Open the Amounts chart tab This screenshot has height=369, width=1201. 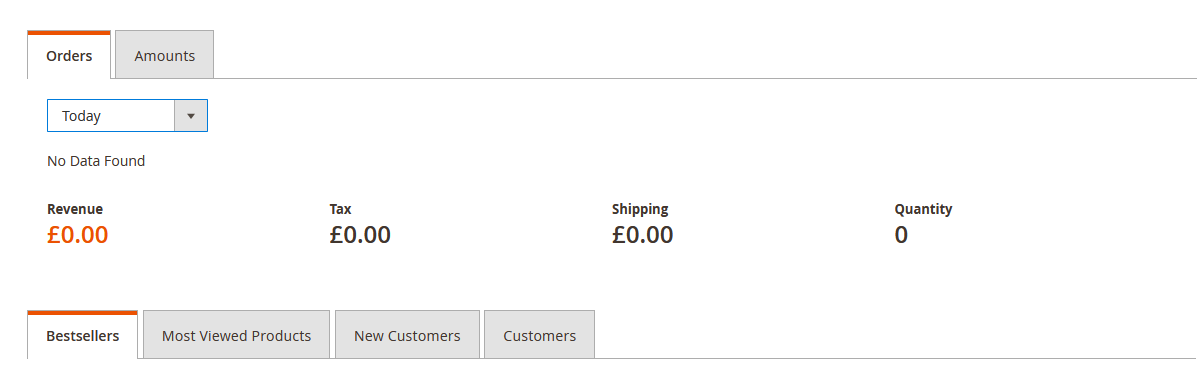pyautogui.click(x=164, y=55)
